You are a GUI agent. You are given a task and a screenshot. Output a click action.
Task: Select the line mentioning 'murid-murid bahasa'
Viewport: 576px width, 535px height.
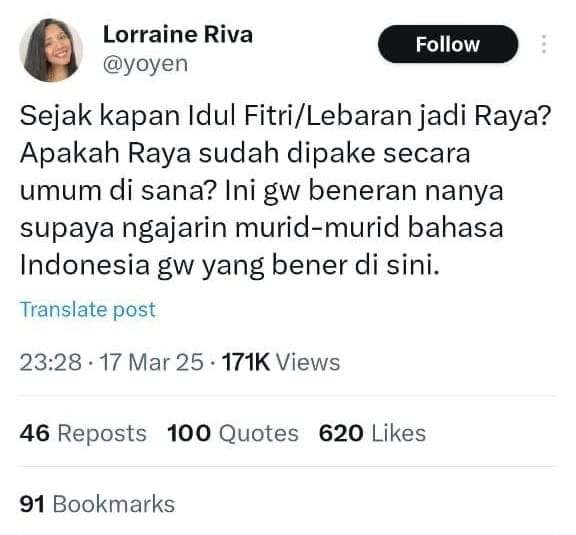(x=262, y=229)
